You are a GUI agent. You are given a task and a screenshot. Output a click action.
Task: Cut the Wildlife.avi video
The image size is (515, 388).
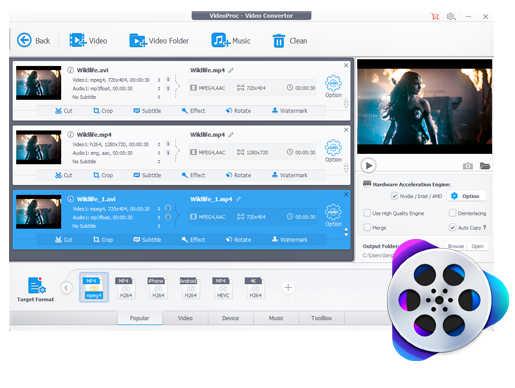click(x=64, y=111)
